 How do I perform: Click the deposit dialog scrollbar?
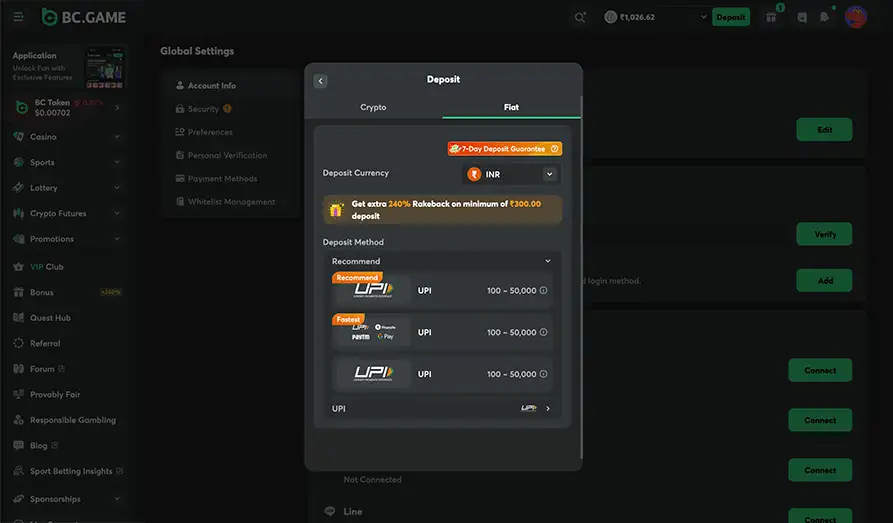point(581,277)
